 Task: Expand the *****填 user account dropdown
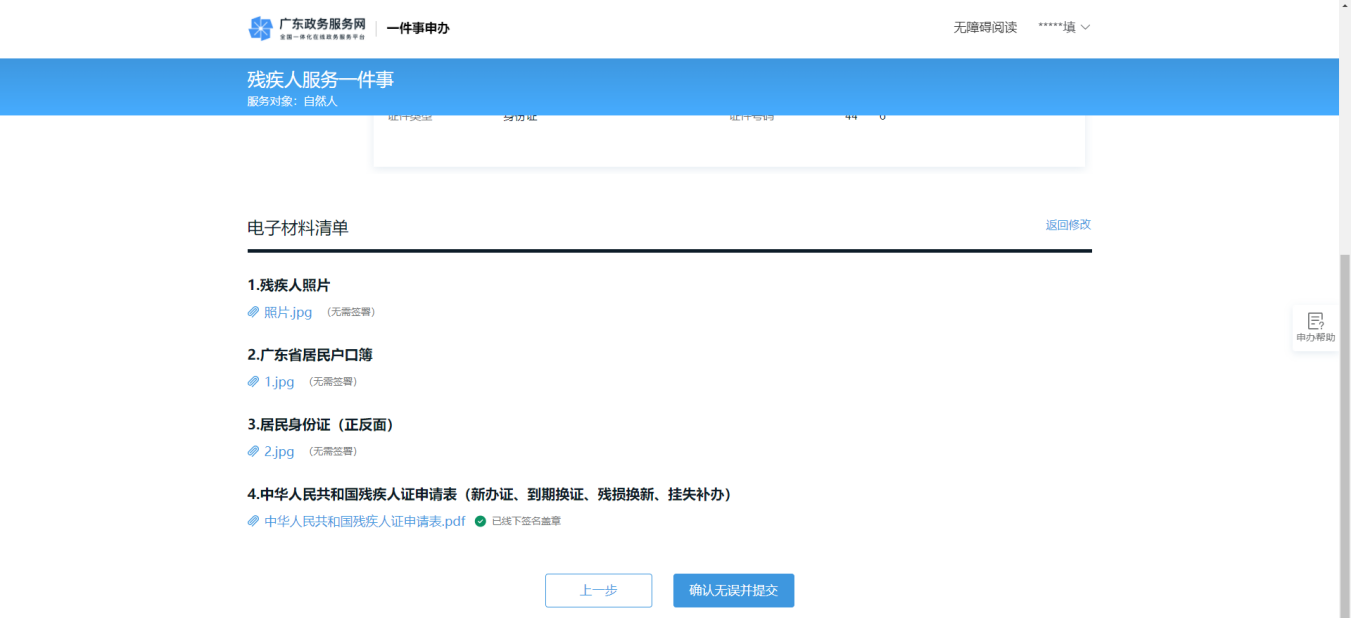[1064, 27]
